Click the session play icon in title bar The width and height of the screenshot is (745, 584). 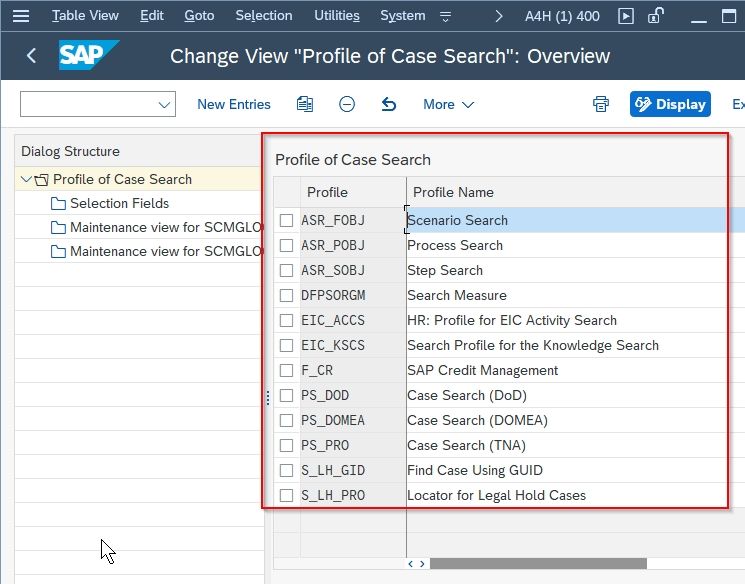626,16
